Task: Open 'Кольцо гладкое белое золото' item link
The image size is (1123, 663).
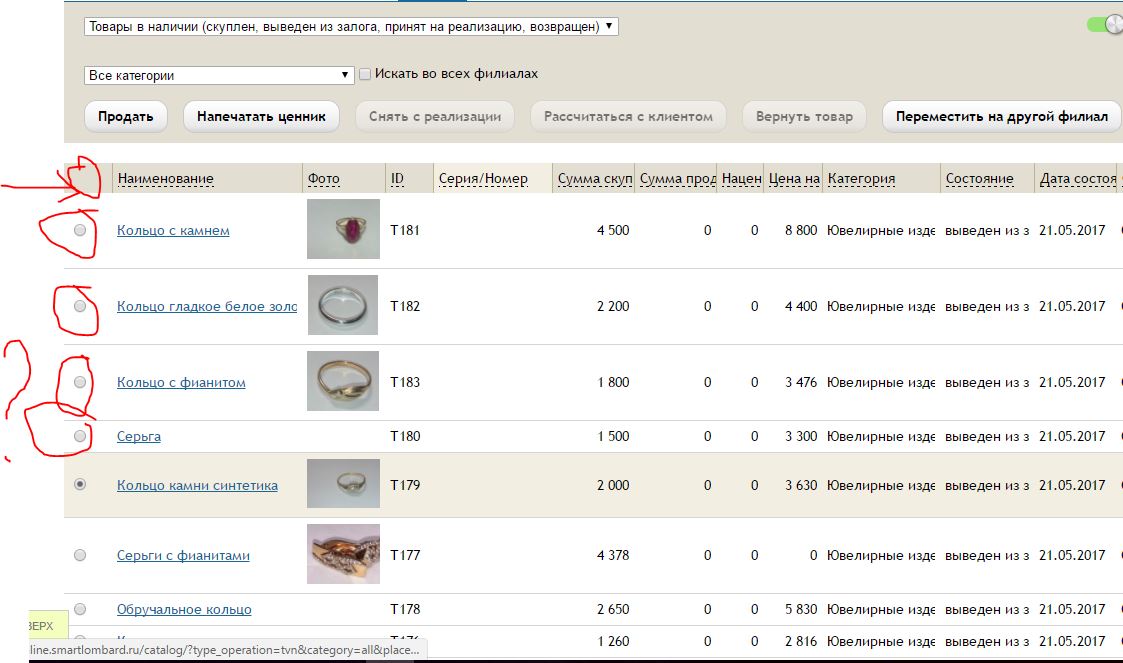Action: [206, 306]
